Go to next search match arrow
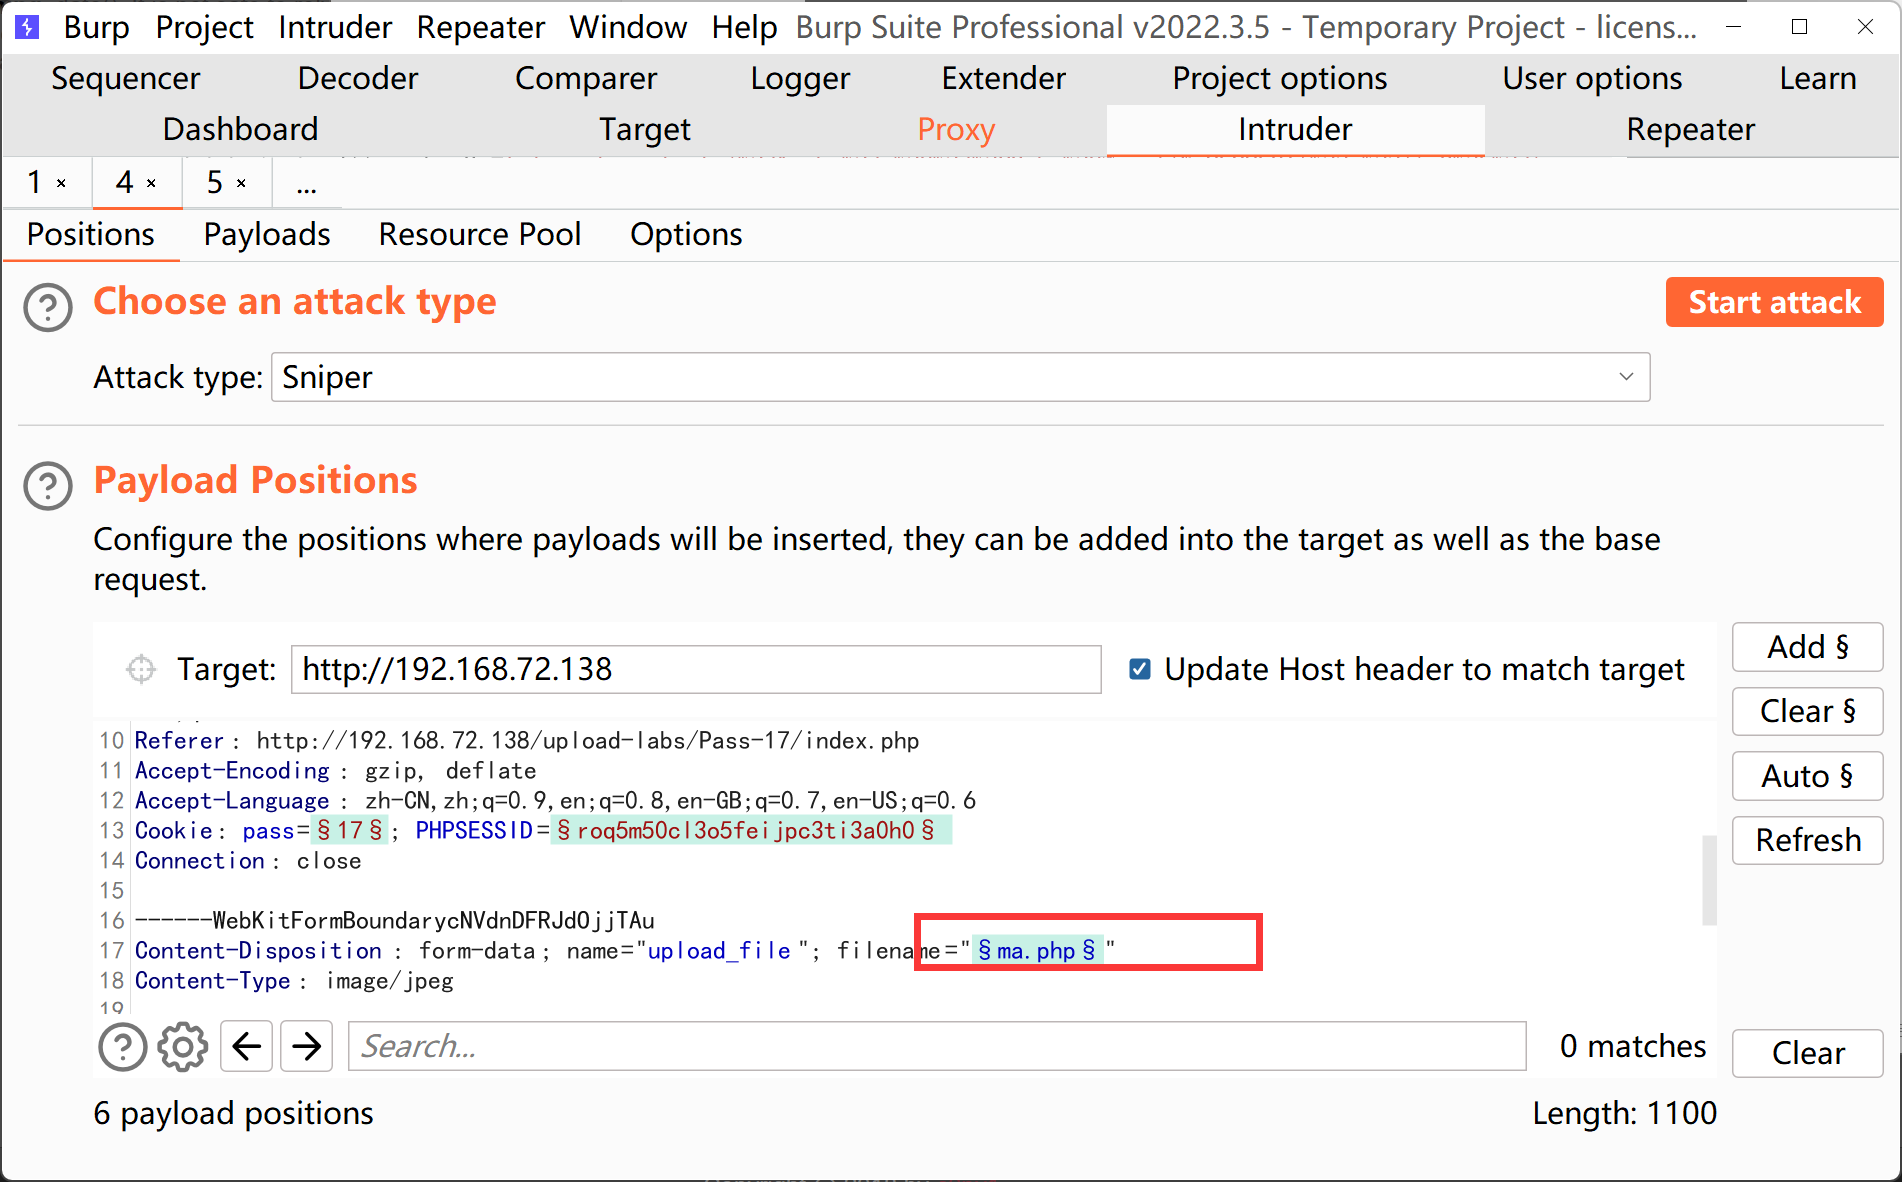This screenshot has width=1902, height=1182. pyautogui.click(x=306, y=1047)
